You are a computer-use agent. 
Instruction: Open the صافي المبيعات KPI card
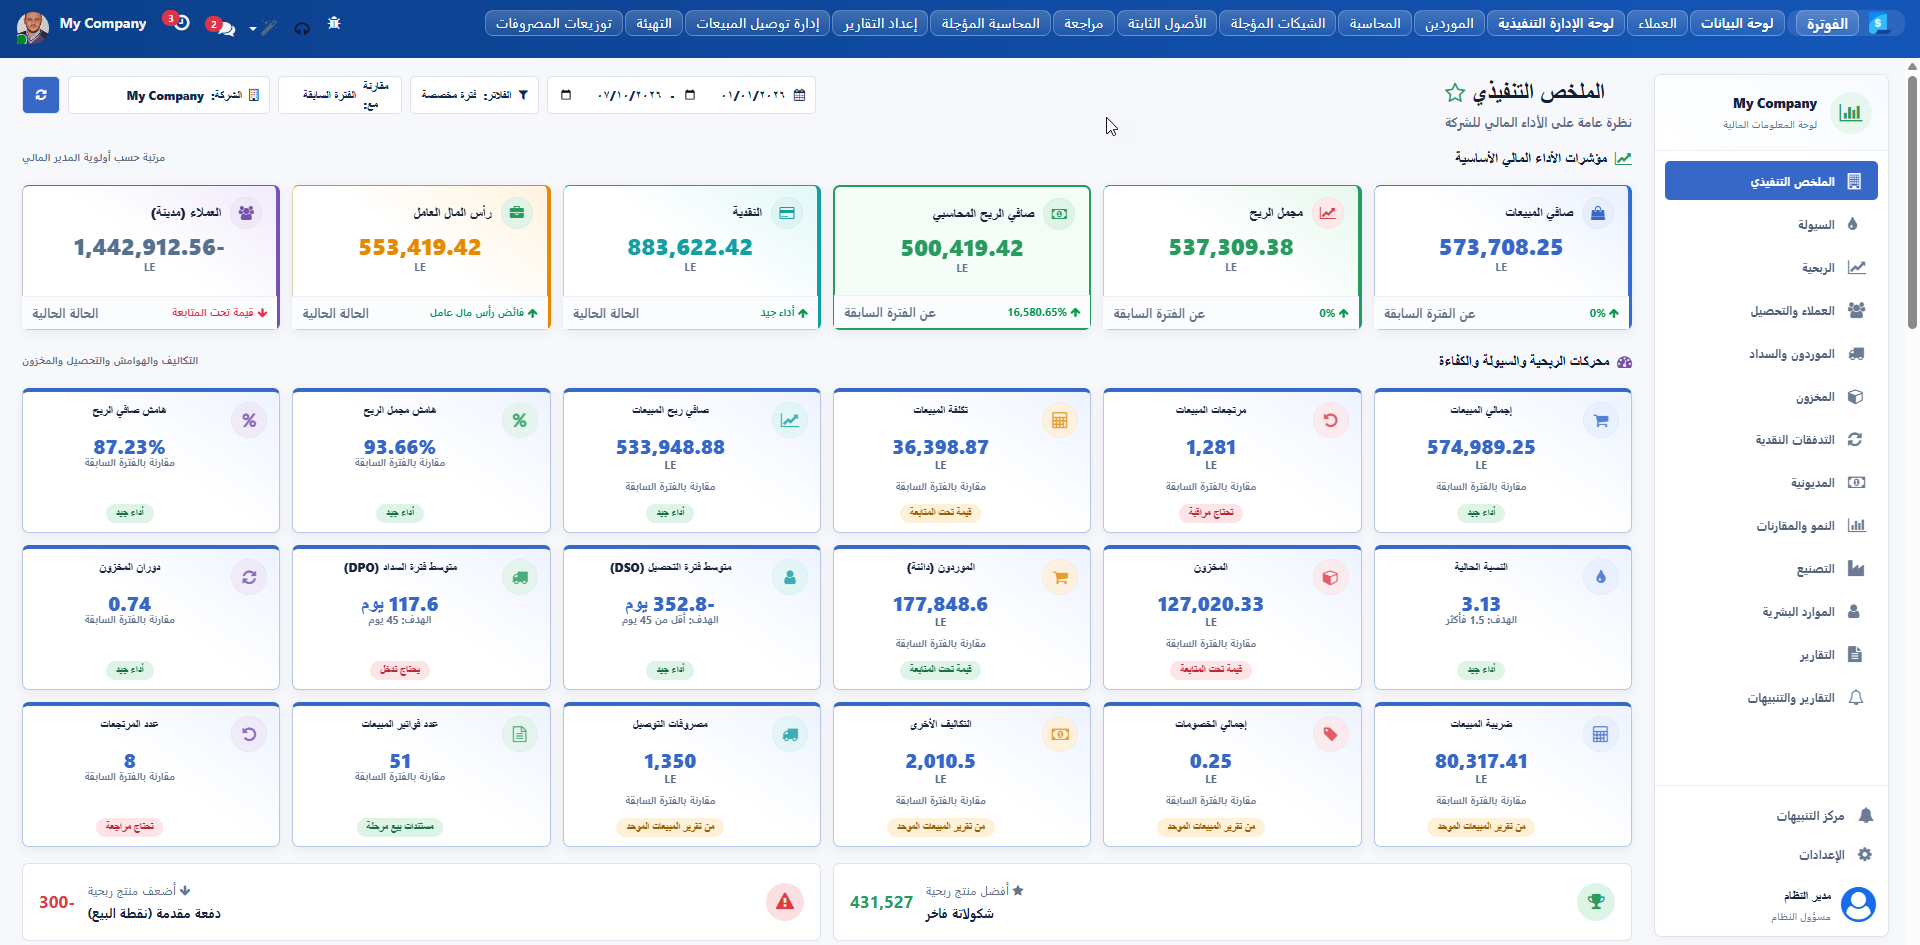click(x=1503, y=257)
